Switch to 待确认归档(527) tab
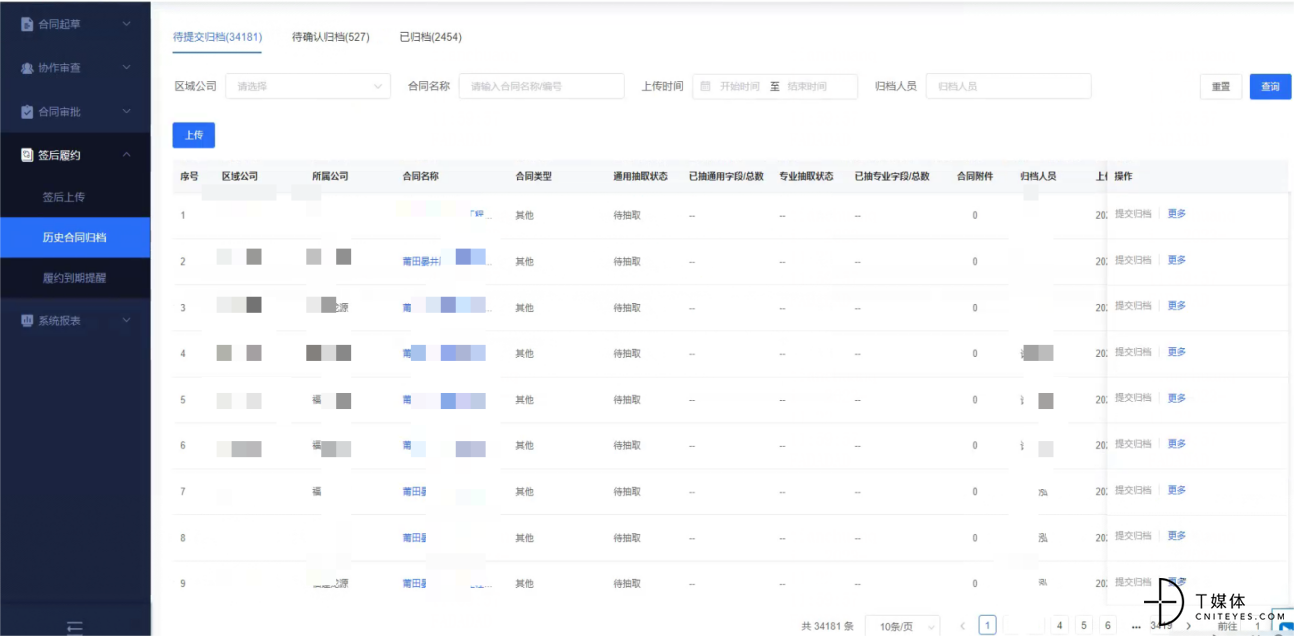 [x=331, y=37]
